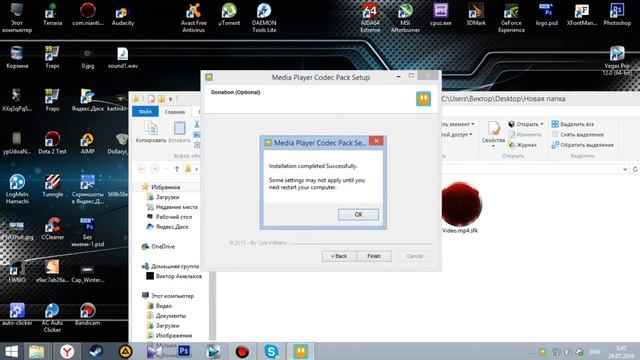
Task: Select the Recycle Bin (Корзина) icon
Action: click(x=17, y=57)
